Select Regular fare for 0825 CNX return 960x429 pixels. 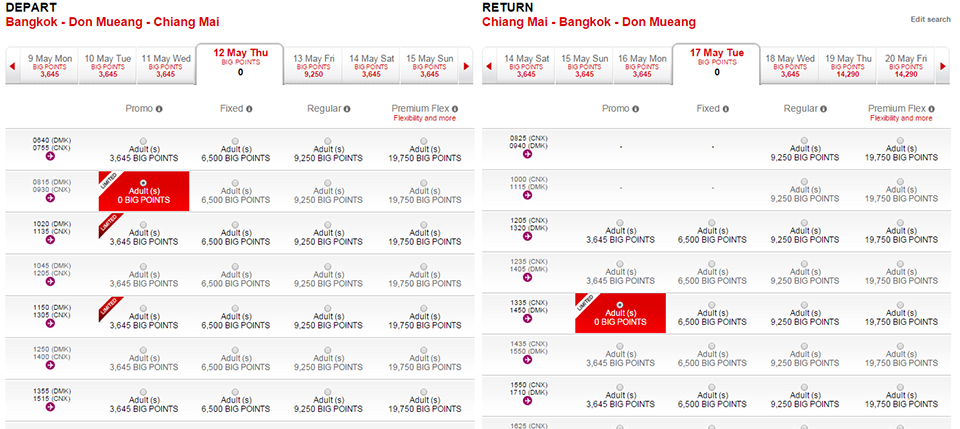click(804, 140)
